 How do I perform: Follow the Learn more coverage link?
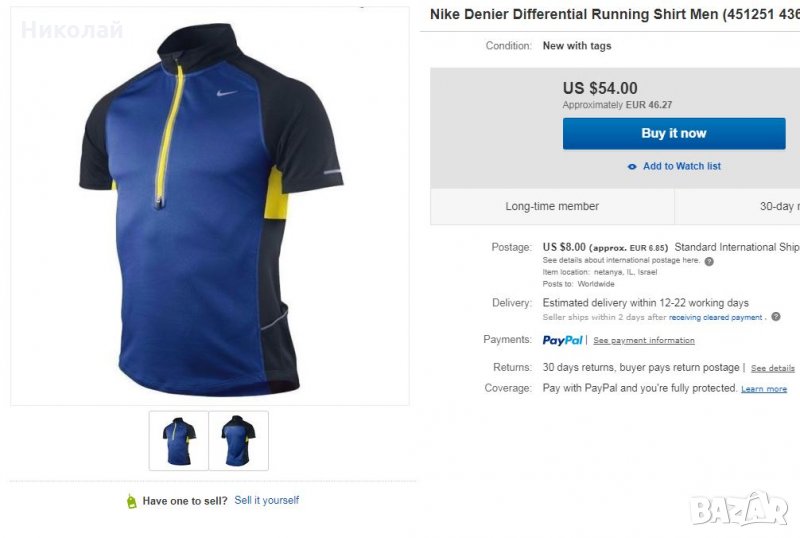[764, 389]
